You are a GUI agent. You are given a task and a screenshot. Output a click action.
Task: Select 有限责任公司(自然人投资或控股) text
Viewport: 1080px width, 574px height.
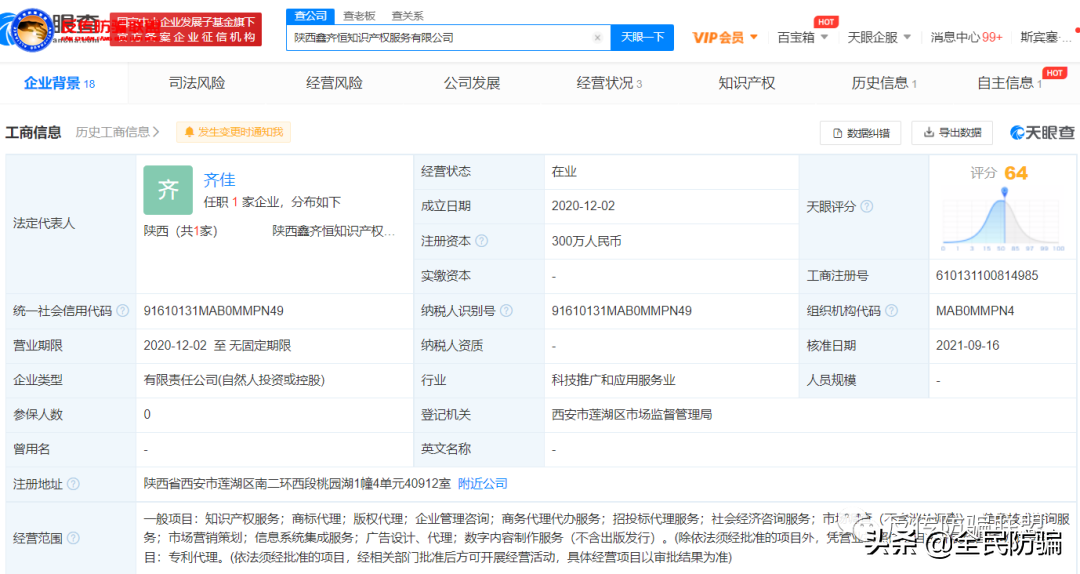click(233, 380)
